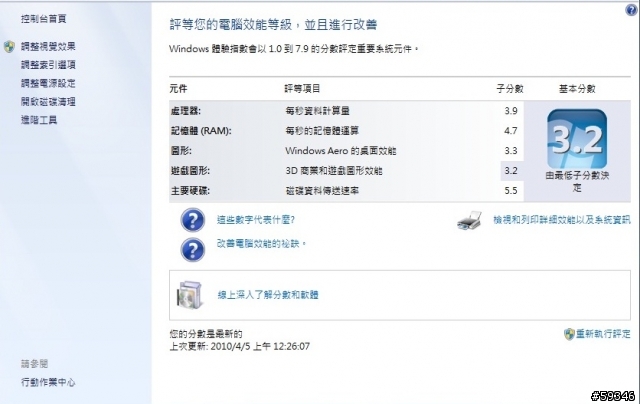Click question mark icon next to 這些數字代表什麼
Image resolution: width=640 pixels, height=404 pixels.
point(193,220)
